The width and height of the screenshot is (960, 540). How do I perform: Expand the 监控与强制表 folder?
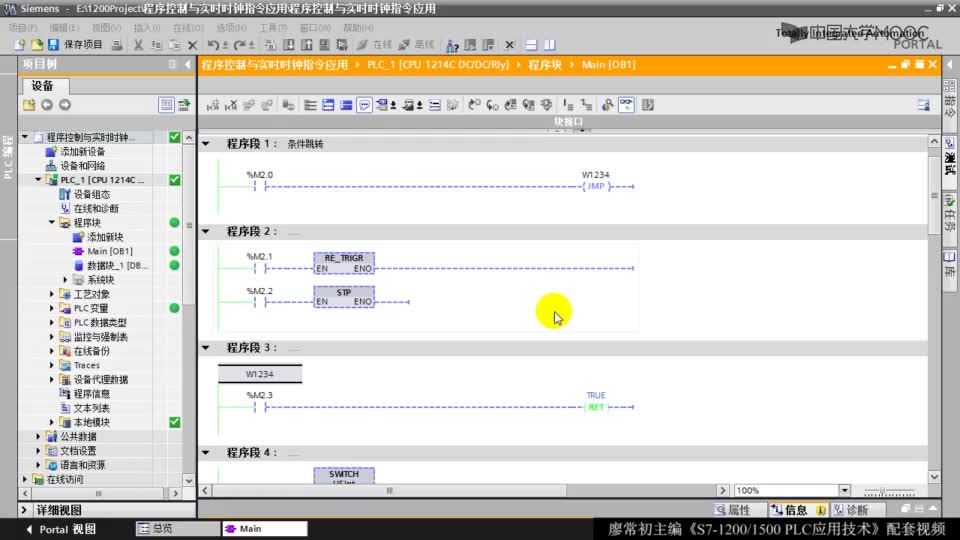click(51, 337)
